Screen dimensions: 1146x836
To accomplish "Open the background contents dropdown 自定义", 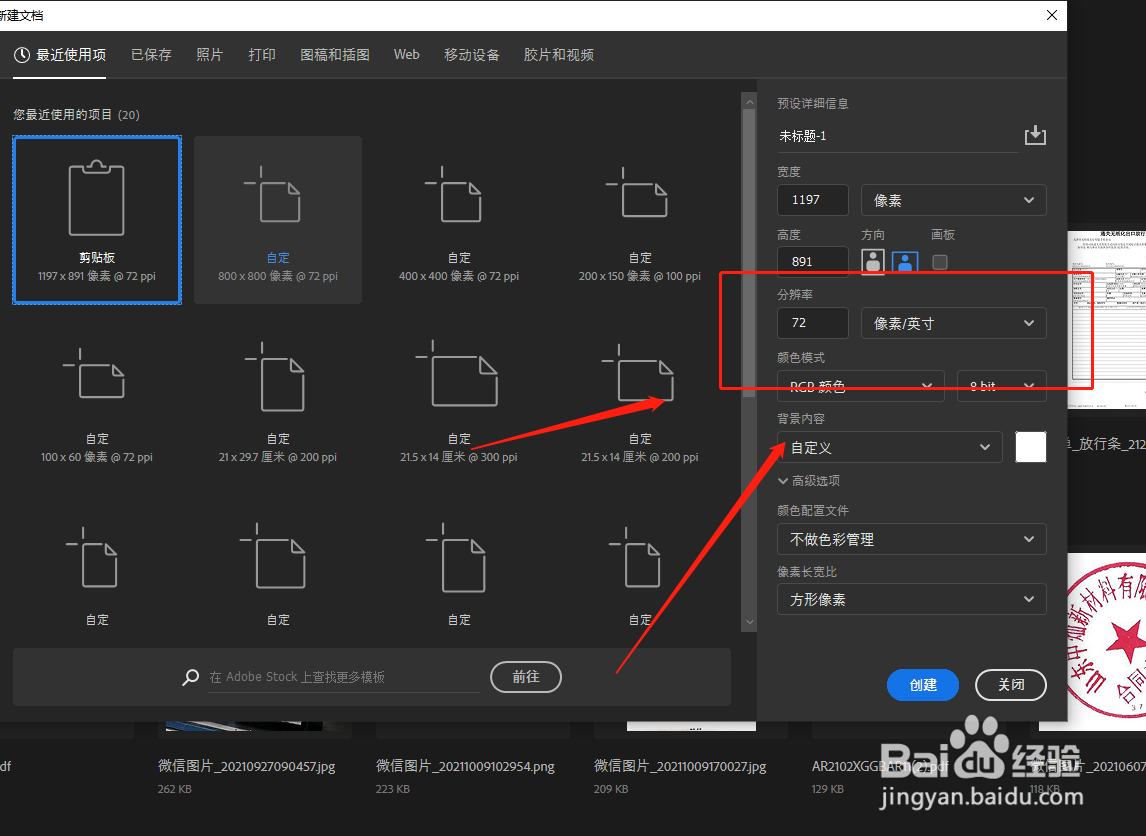I will [x=889, y=447].
